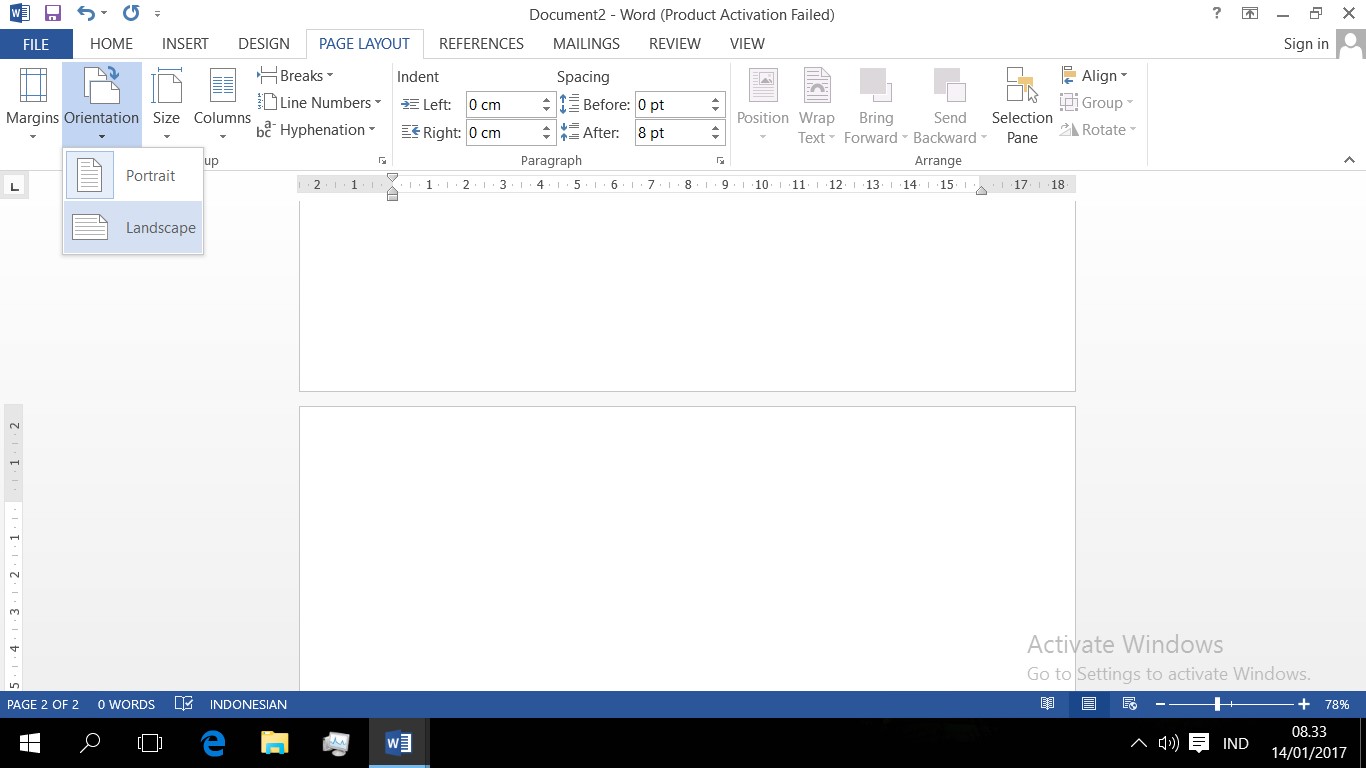
Task: Change the INDONESIAN language setting
Action: [x=248, y=704]
